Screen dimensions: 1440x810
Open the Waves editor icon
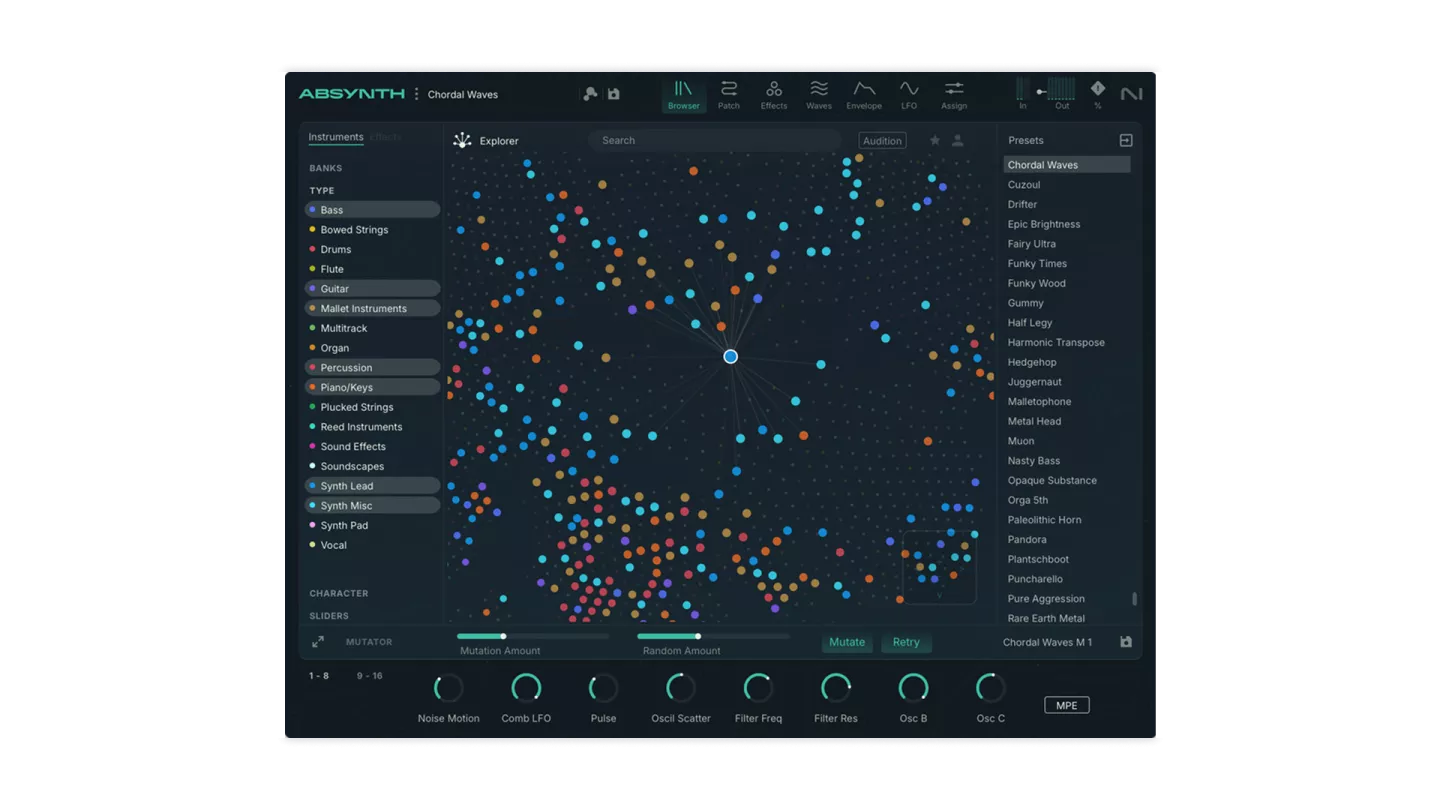coord(819,94)
